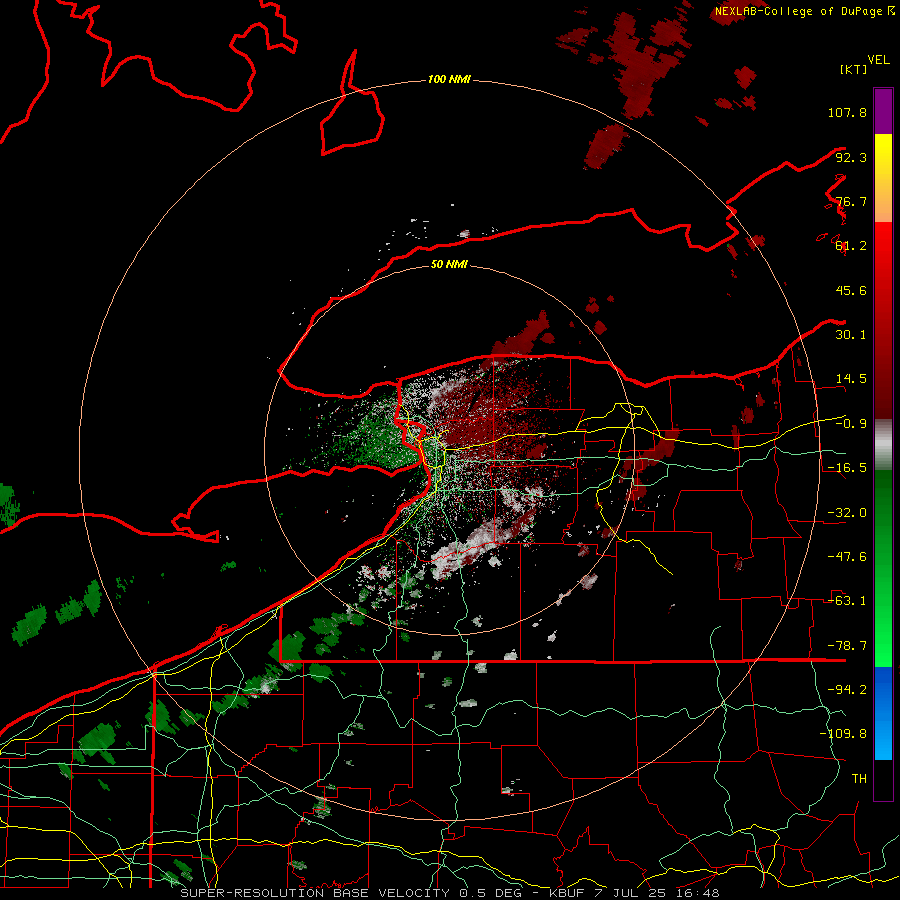Click the 100 NMI range ring label
The width and height of the screenshot is (900, 900).
tap(449, 79)
